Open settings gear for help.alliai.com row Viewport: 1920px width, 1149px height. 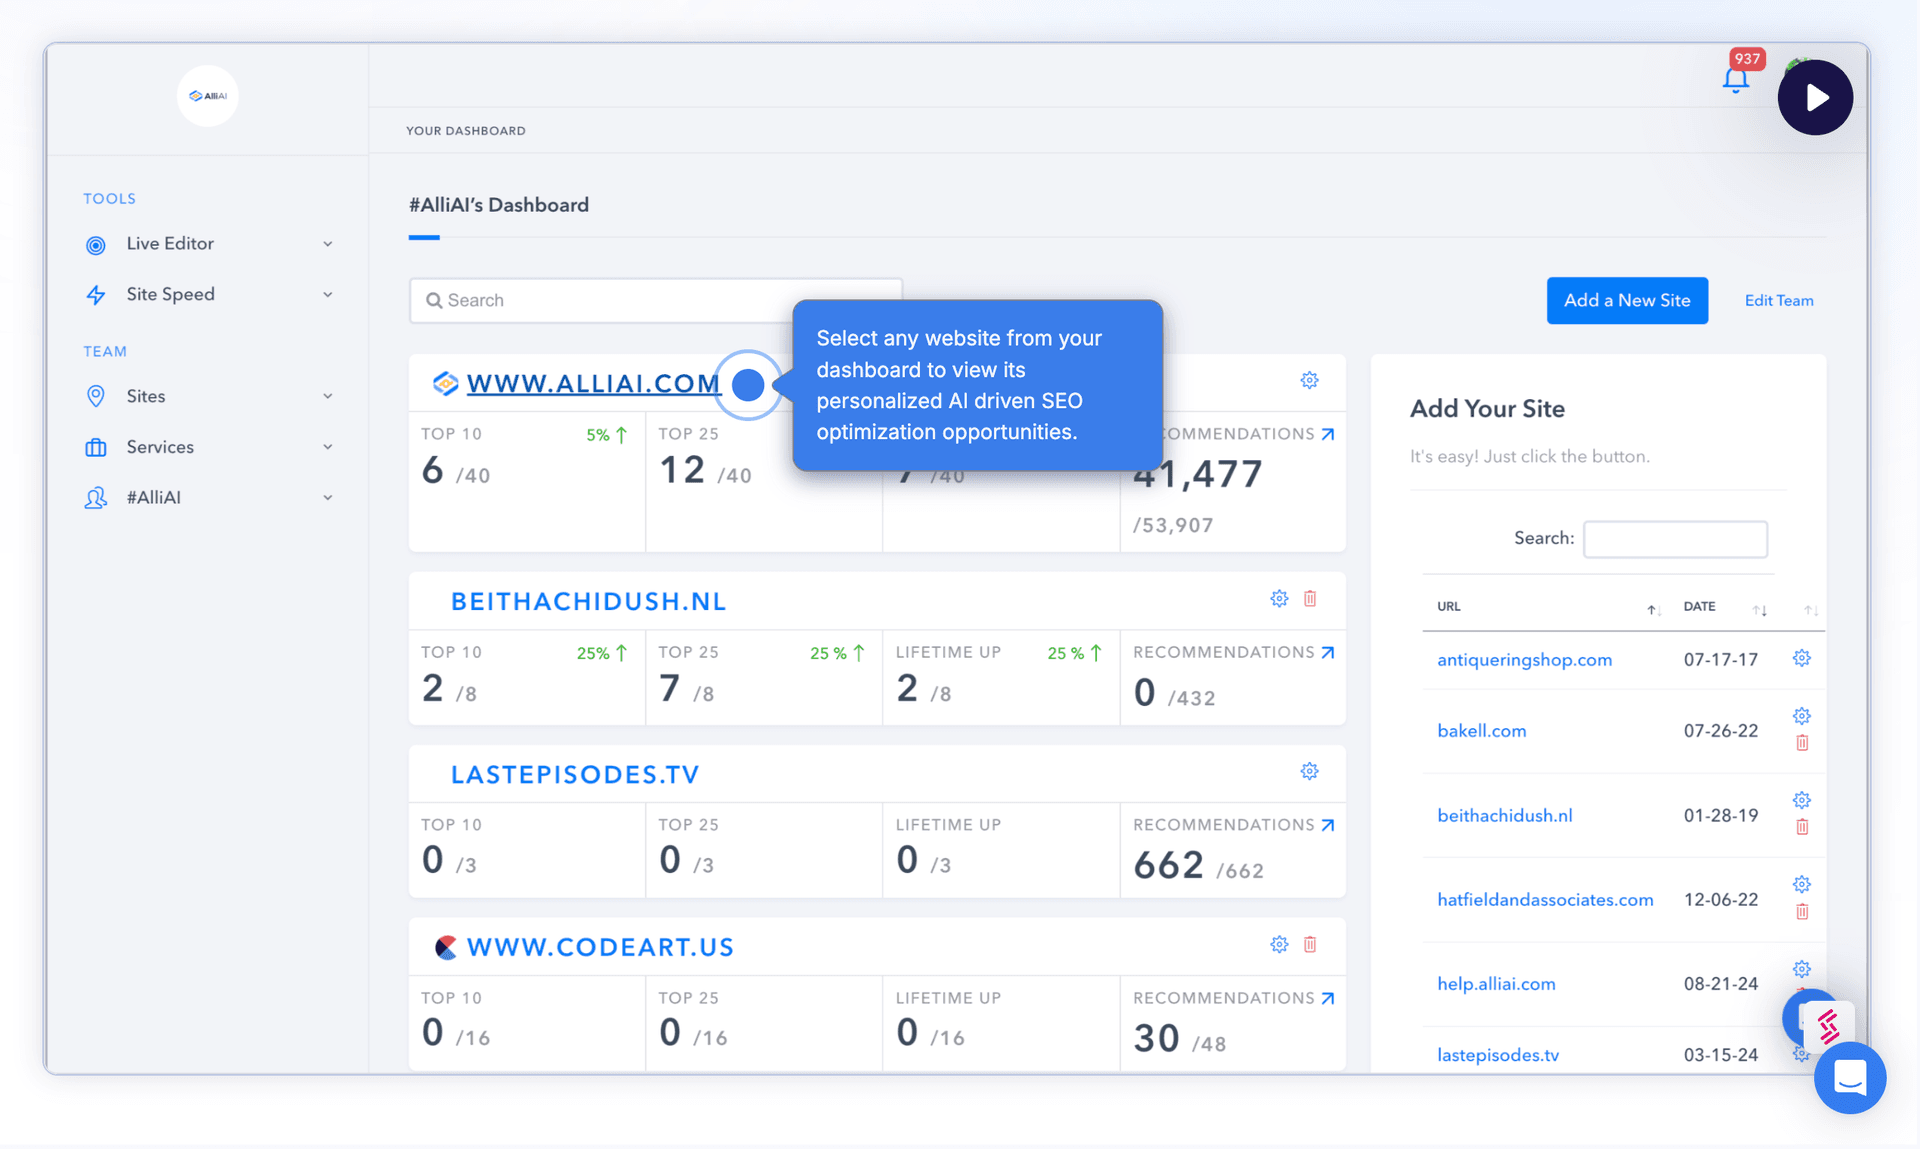1802,969
